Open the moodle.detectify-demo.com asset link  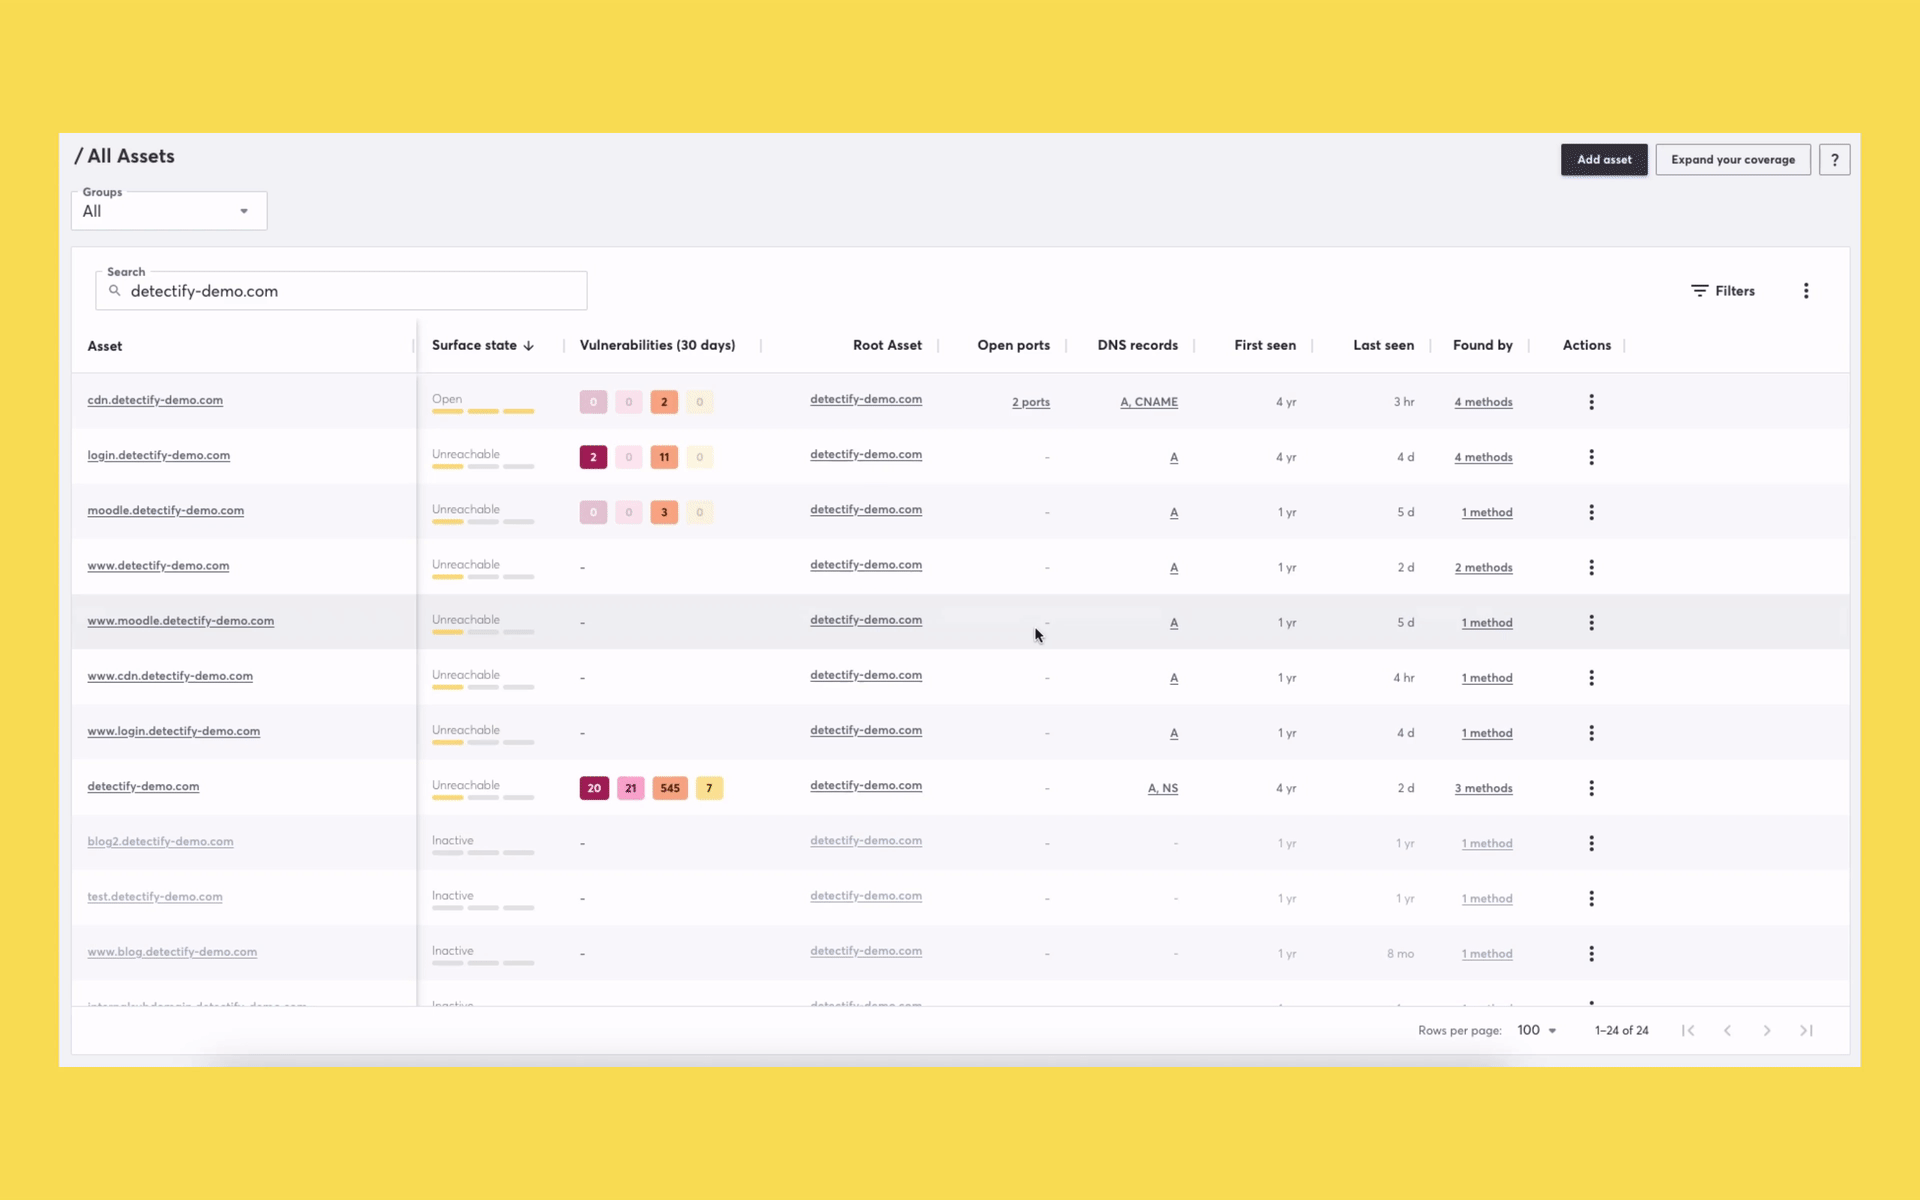[x=165, y=511]
